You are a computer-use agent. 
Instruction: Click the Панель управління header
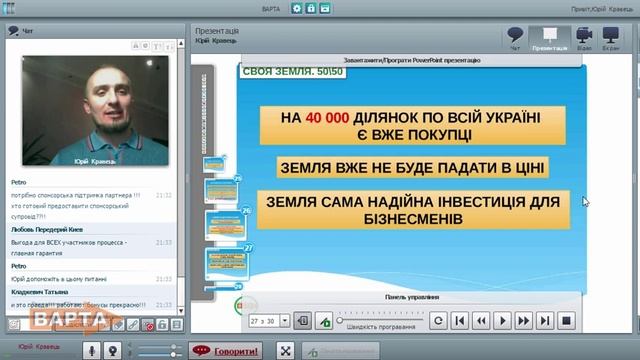tap(412, 297)
